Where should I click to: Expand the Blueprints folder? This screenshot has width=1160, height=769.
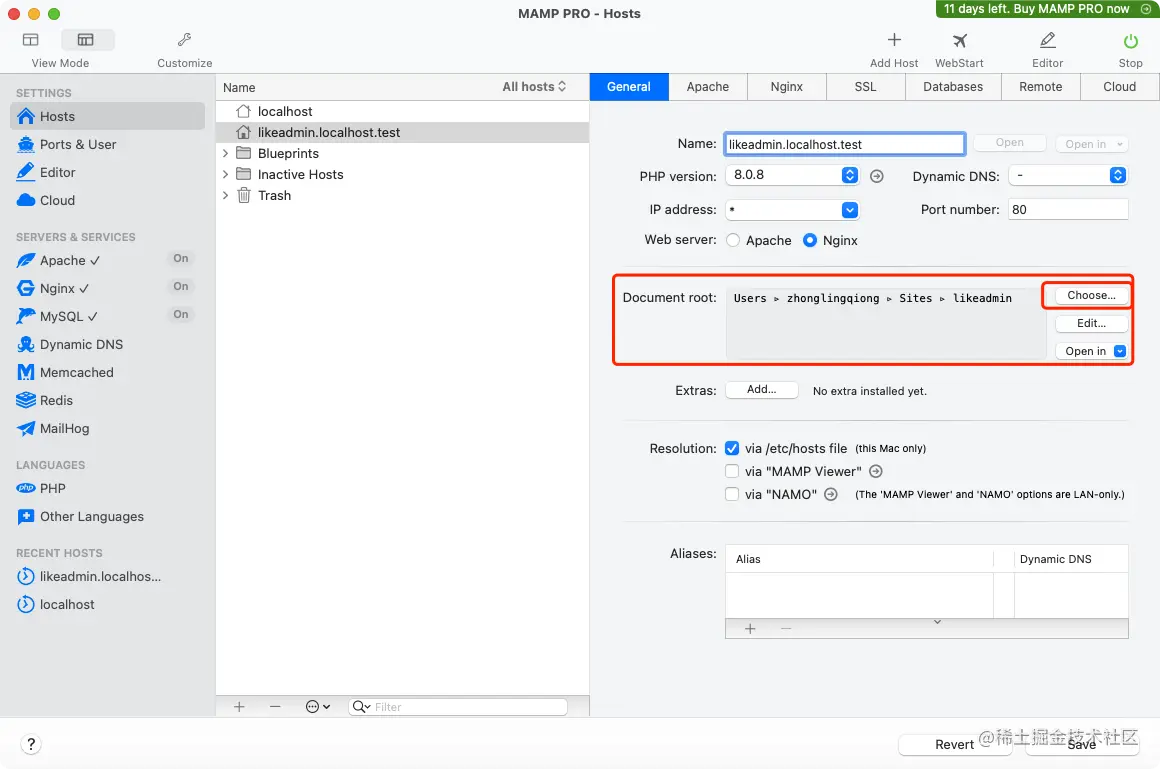pyautogui.click(x=226, y=153)
